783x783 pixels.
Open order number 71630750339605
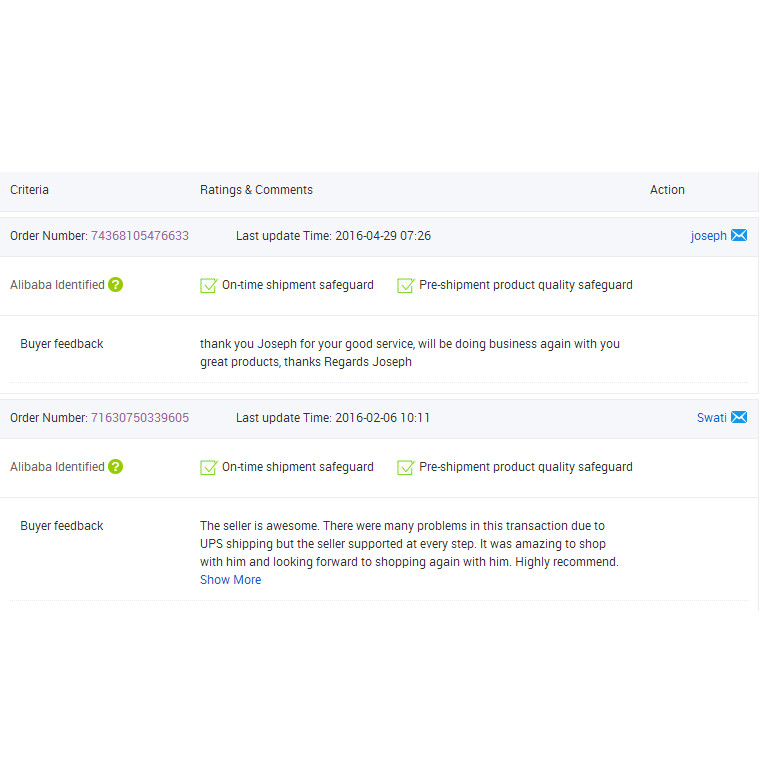[x=140, y=418]
